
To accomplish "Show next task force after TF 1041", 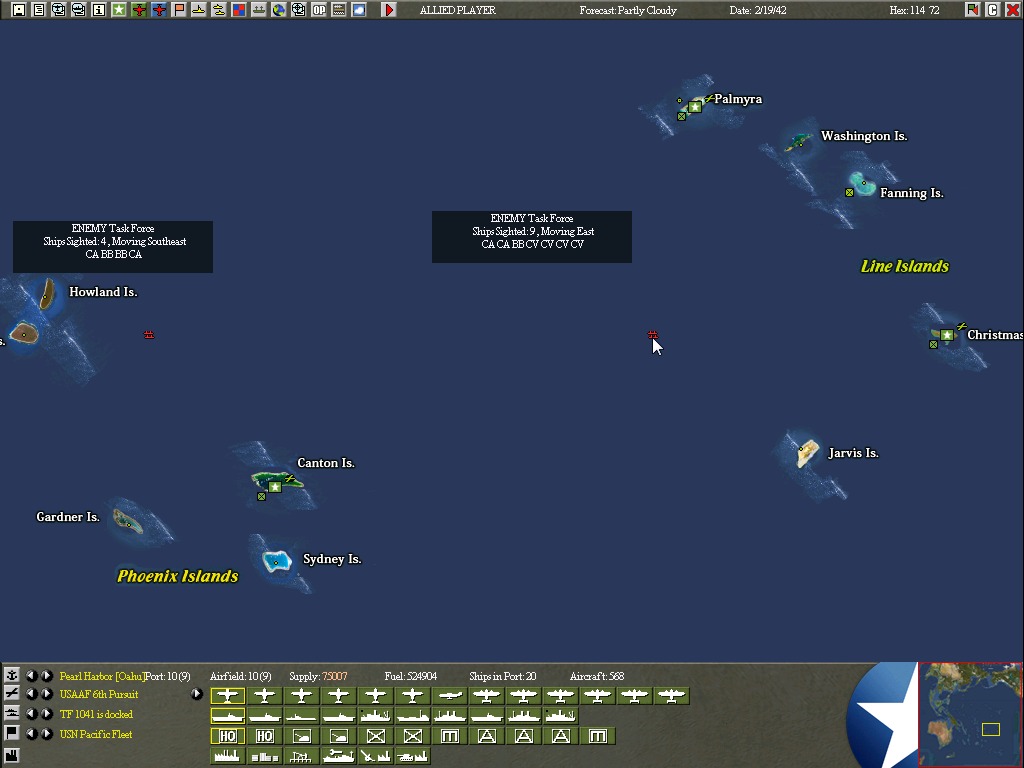I will point(46,713).
